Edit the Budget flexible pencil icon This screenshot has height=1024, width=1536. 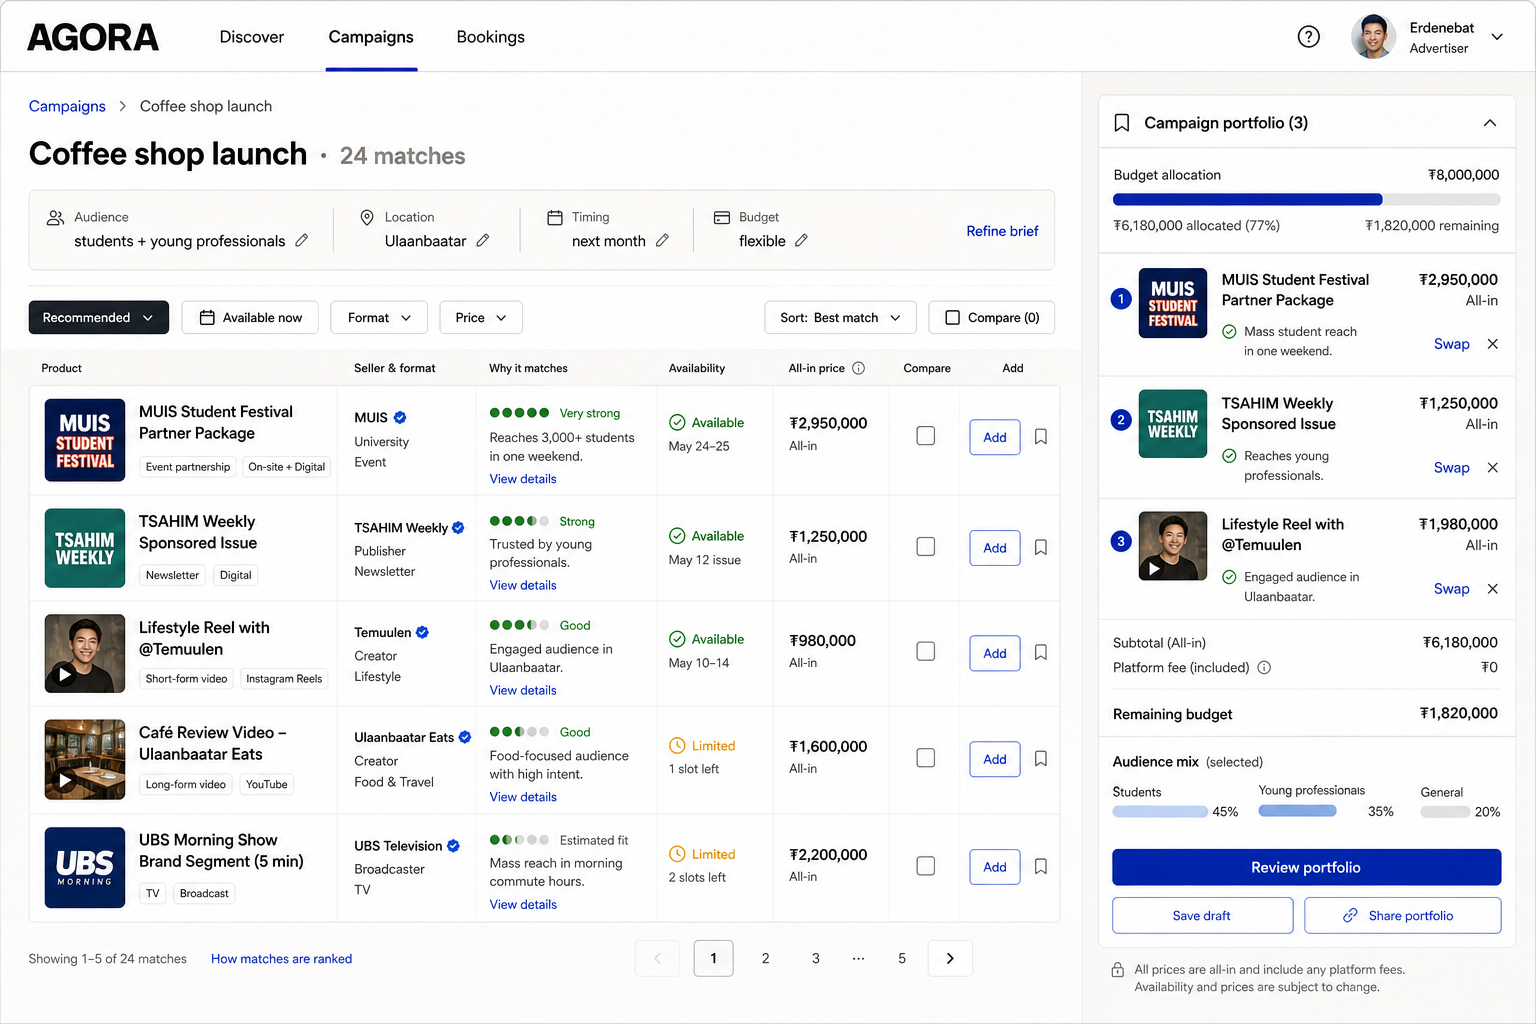tap(801, 241)
